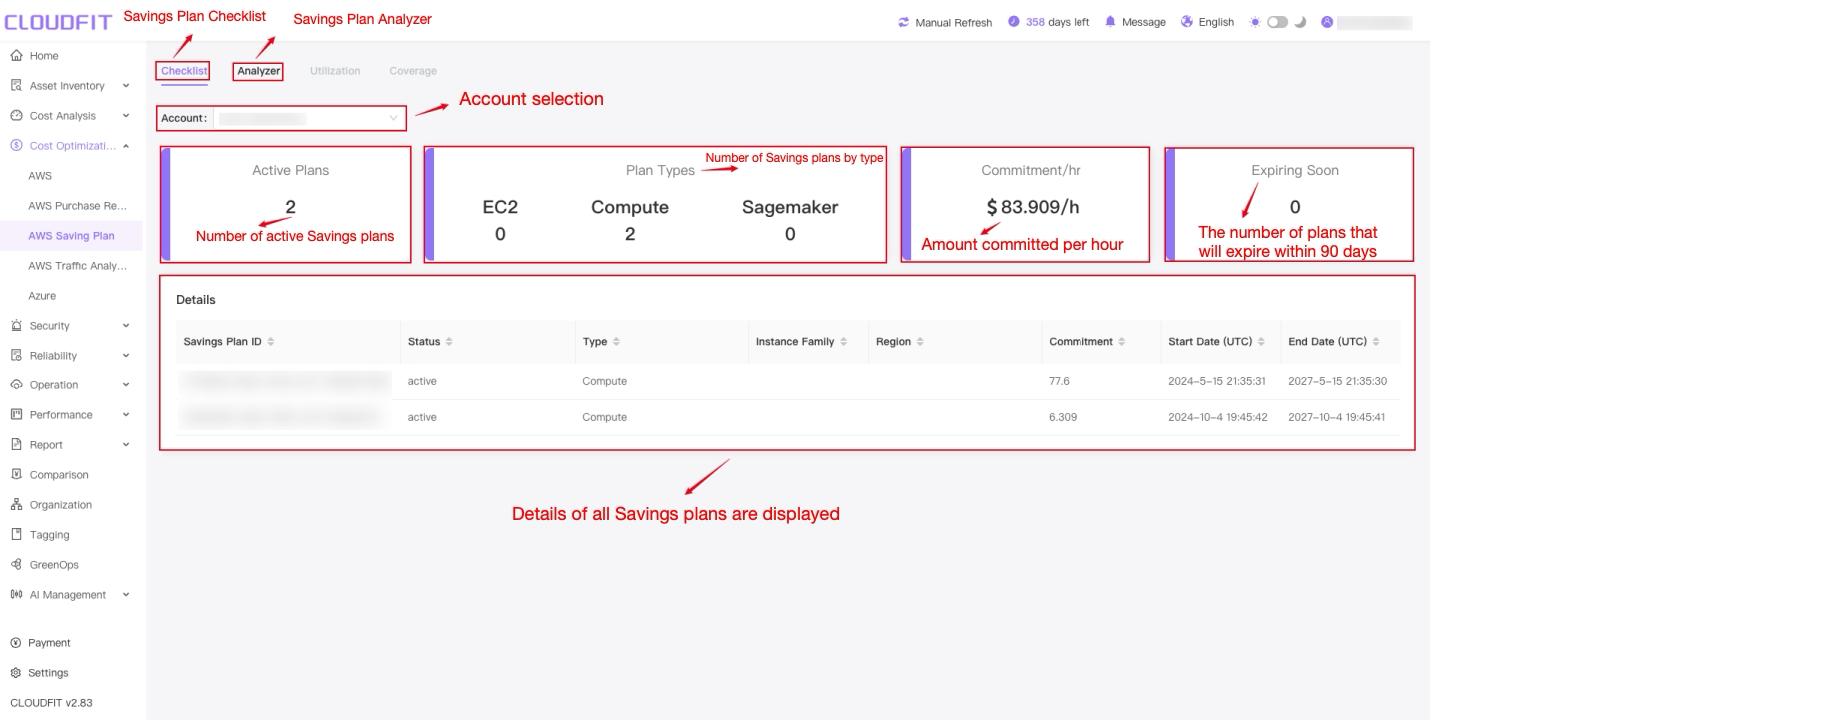
Task: Click the Payment sidebar icon
Action: point(15,643)
